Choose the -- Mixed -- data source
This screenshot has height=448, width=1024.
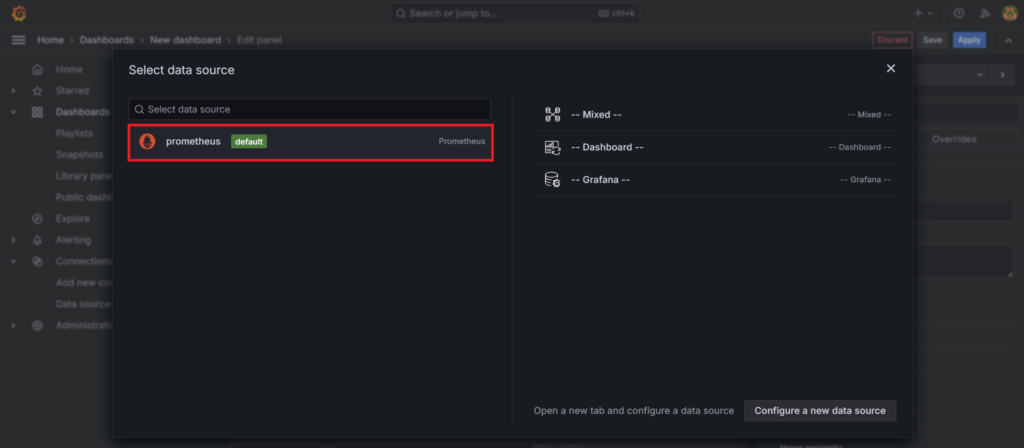click(x=715, y=114)
